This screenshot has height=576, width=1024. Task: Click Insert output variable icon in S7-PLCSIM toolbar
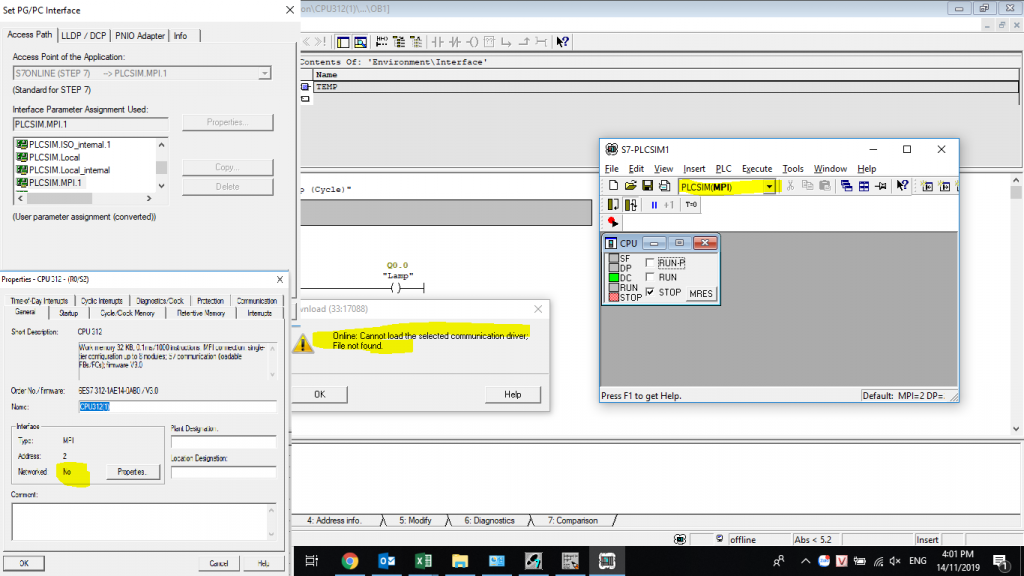click(944, 186)
